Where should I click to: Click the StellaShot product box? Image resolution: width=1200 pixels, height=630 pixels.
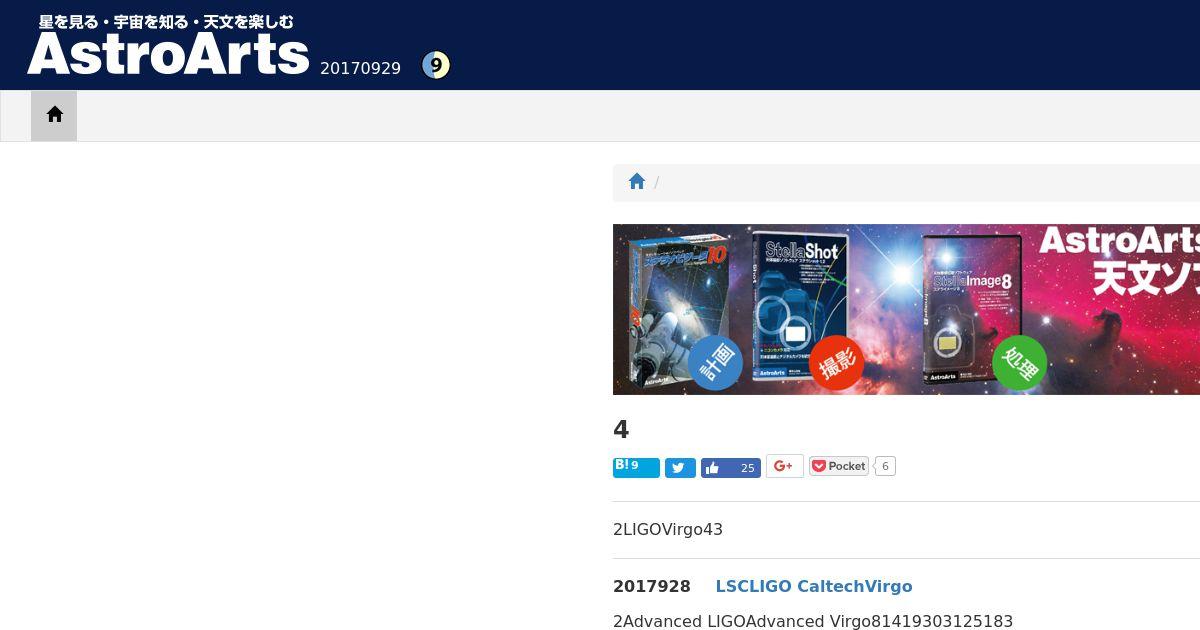coord(800,306)
